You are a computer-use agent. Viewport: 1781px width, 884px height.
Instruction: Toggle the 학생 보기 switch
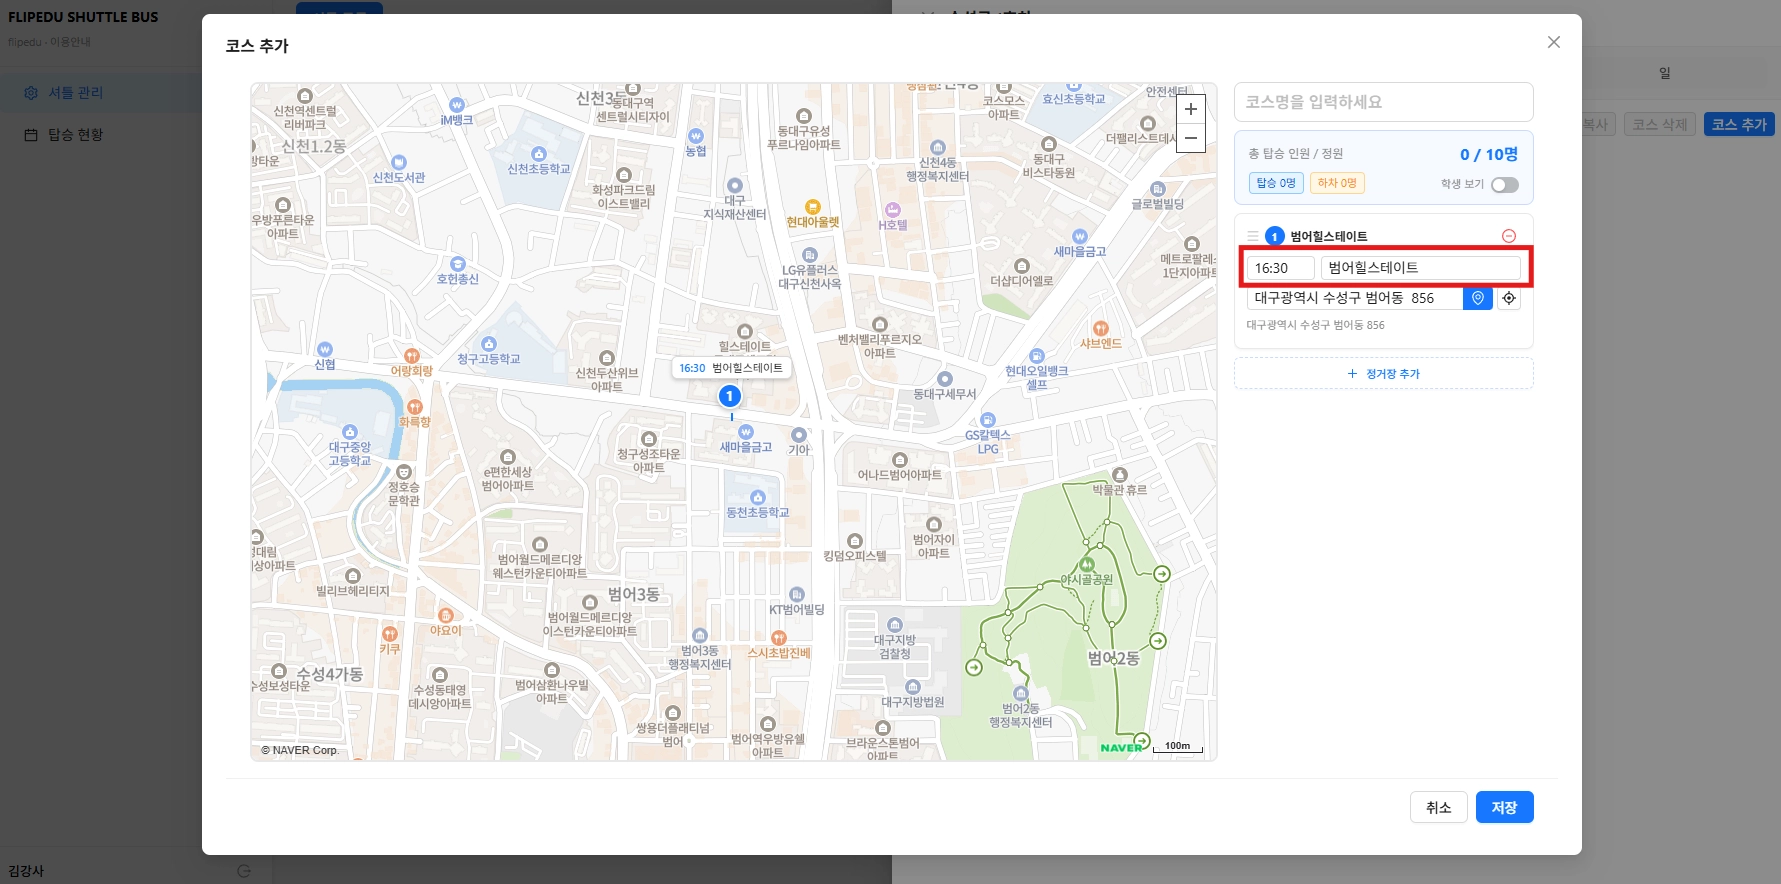1505,185
